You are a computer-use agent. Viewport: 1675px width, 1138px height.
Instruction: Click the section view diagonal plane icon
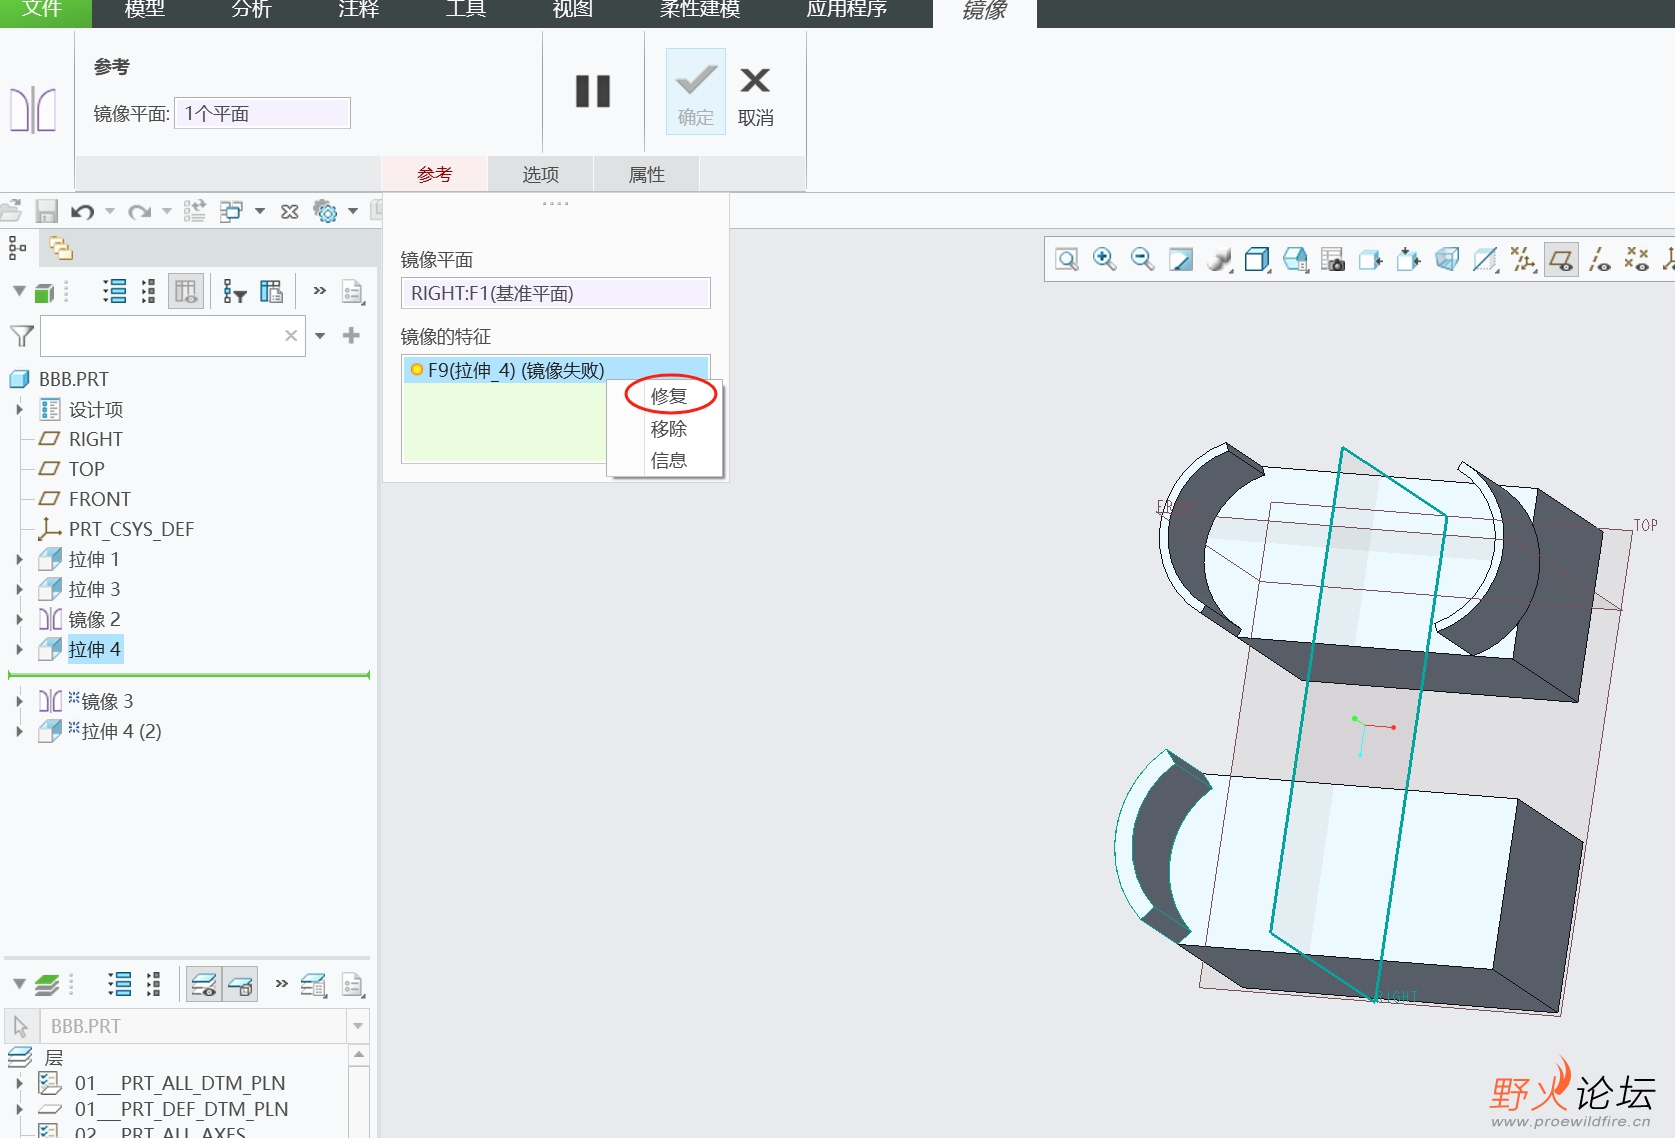pos(1485,260)
